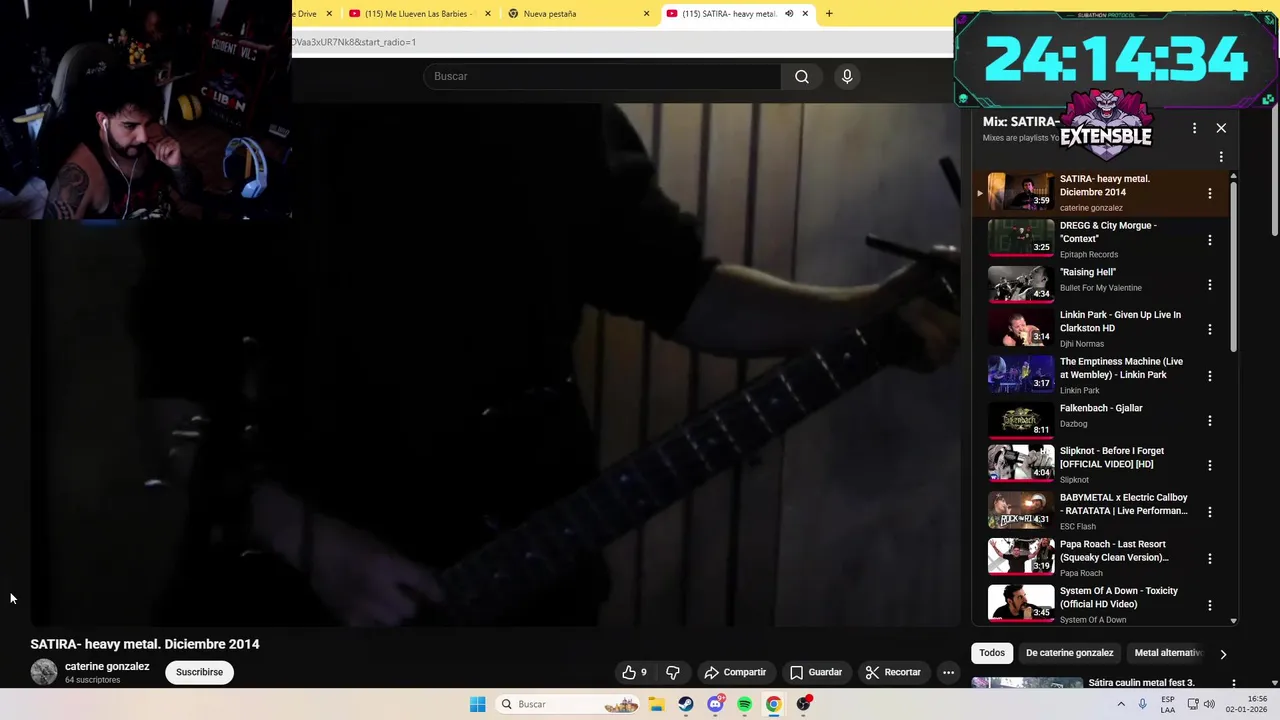Image resolution: width=1280 pixels, height=720 pixels.
Task: Open OBS Studio from the taskbar
Action: coord(803,704)
